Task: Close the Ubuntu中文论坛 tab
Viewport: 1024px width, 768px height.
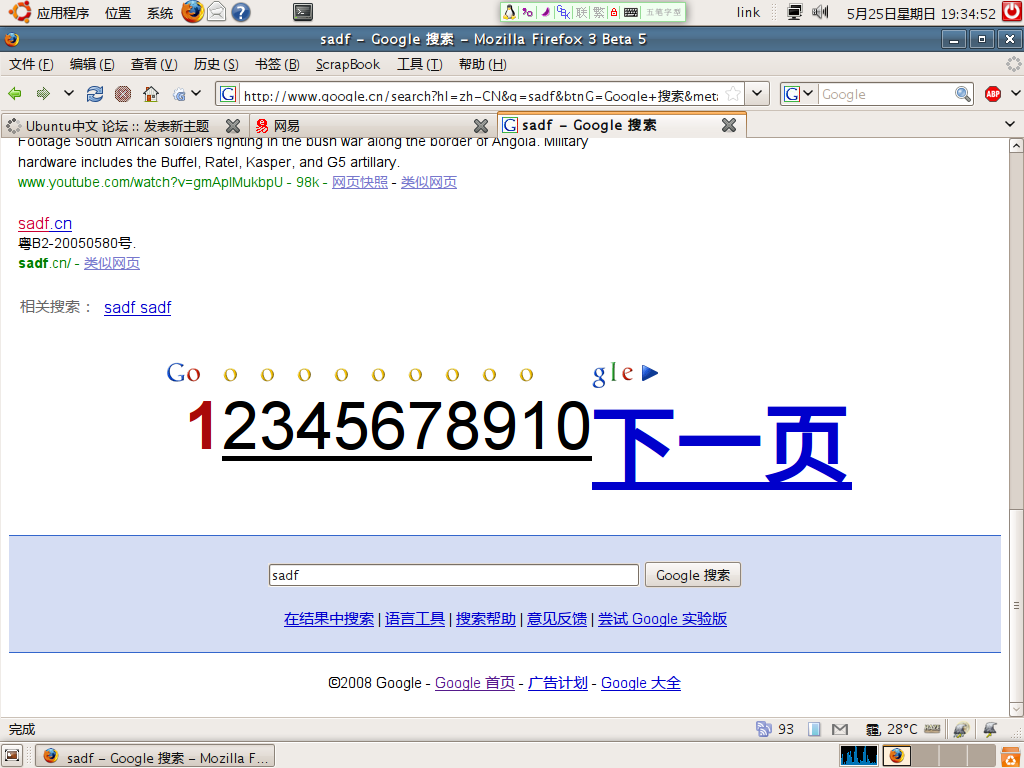Action: point(232,125)
